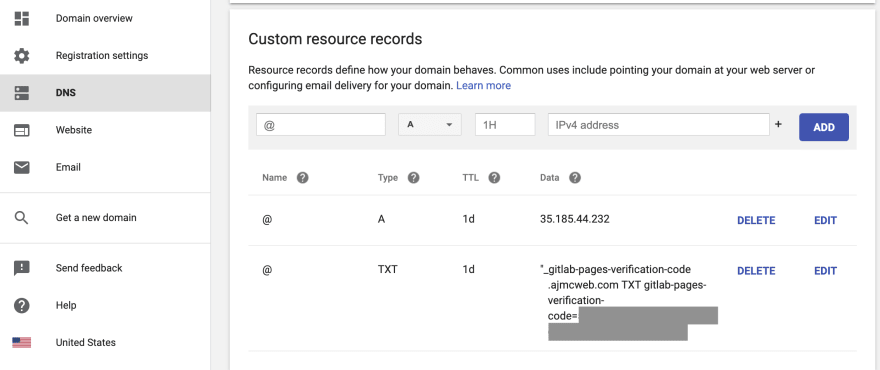Open Send feedback
The height and width of the screenshot is (370, 880).
[x=106, y=268]
